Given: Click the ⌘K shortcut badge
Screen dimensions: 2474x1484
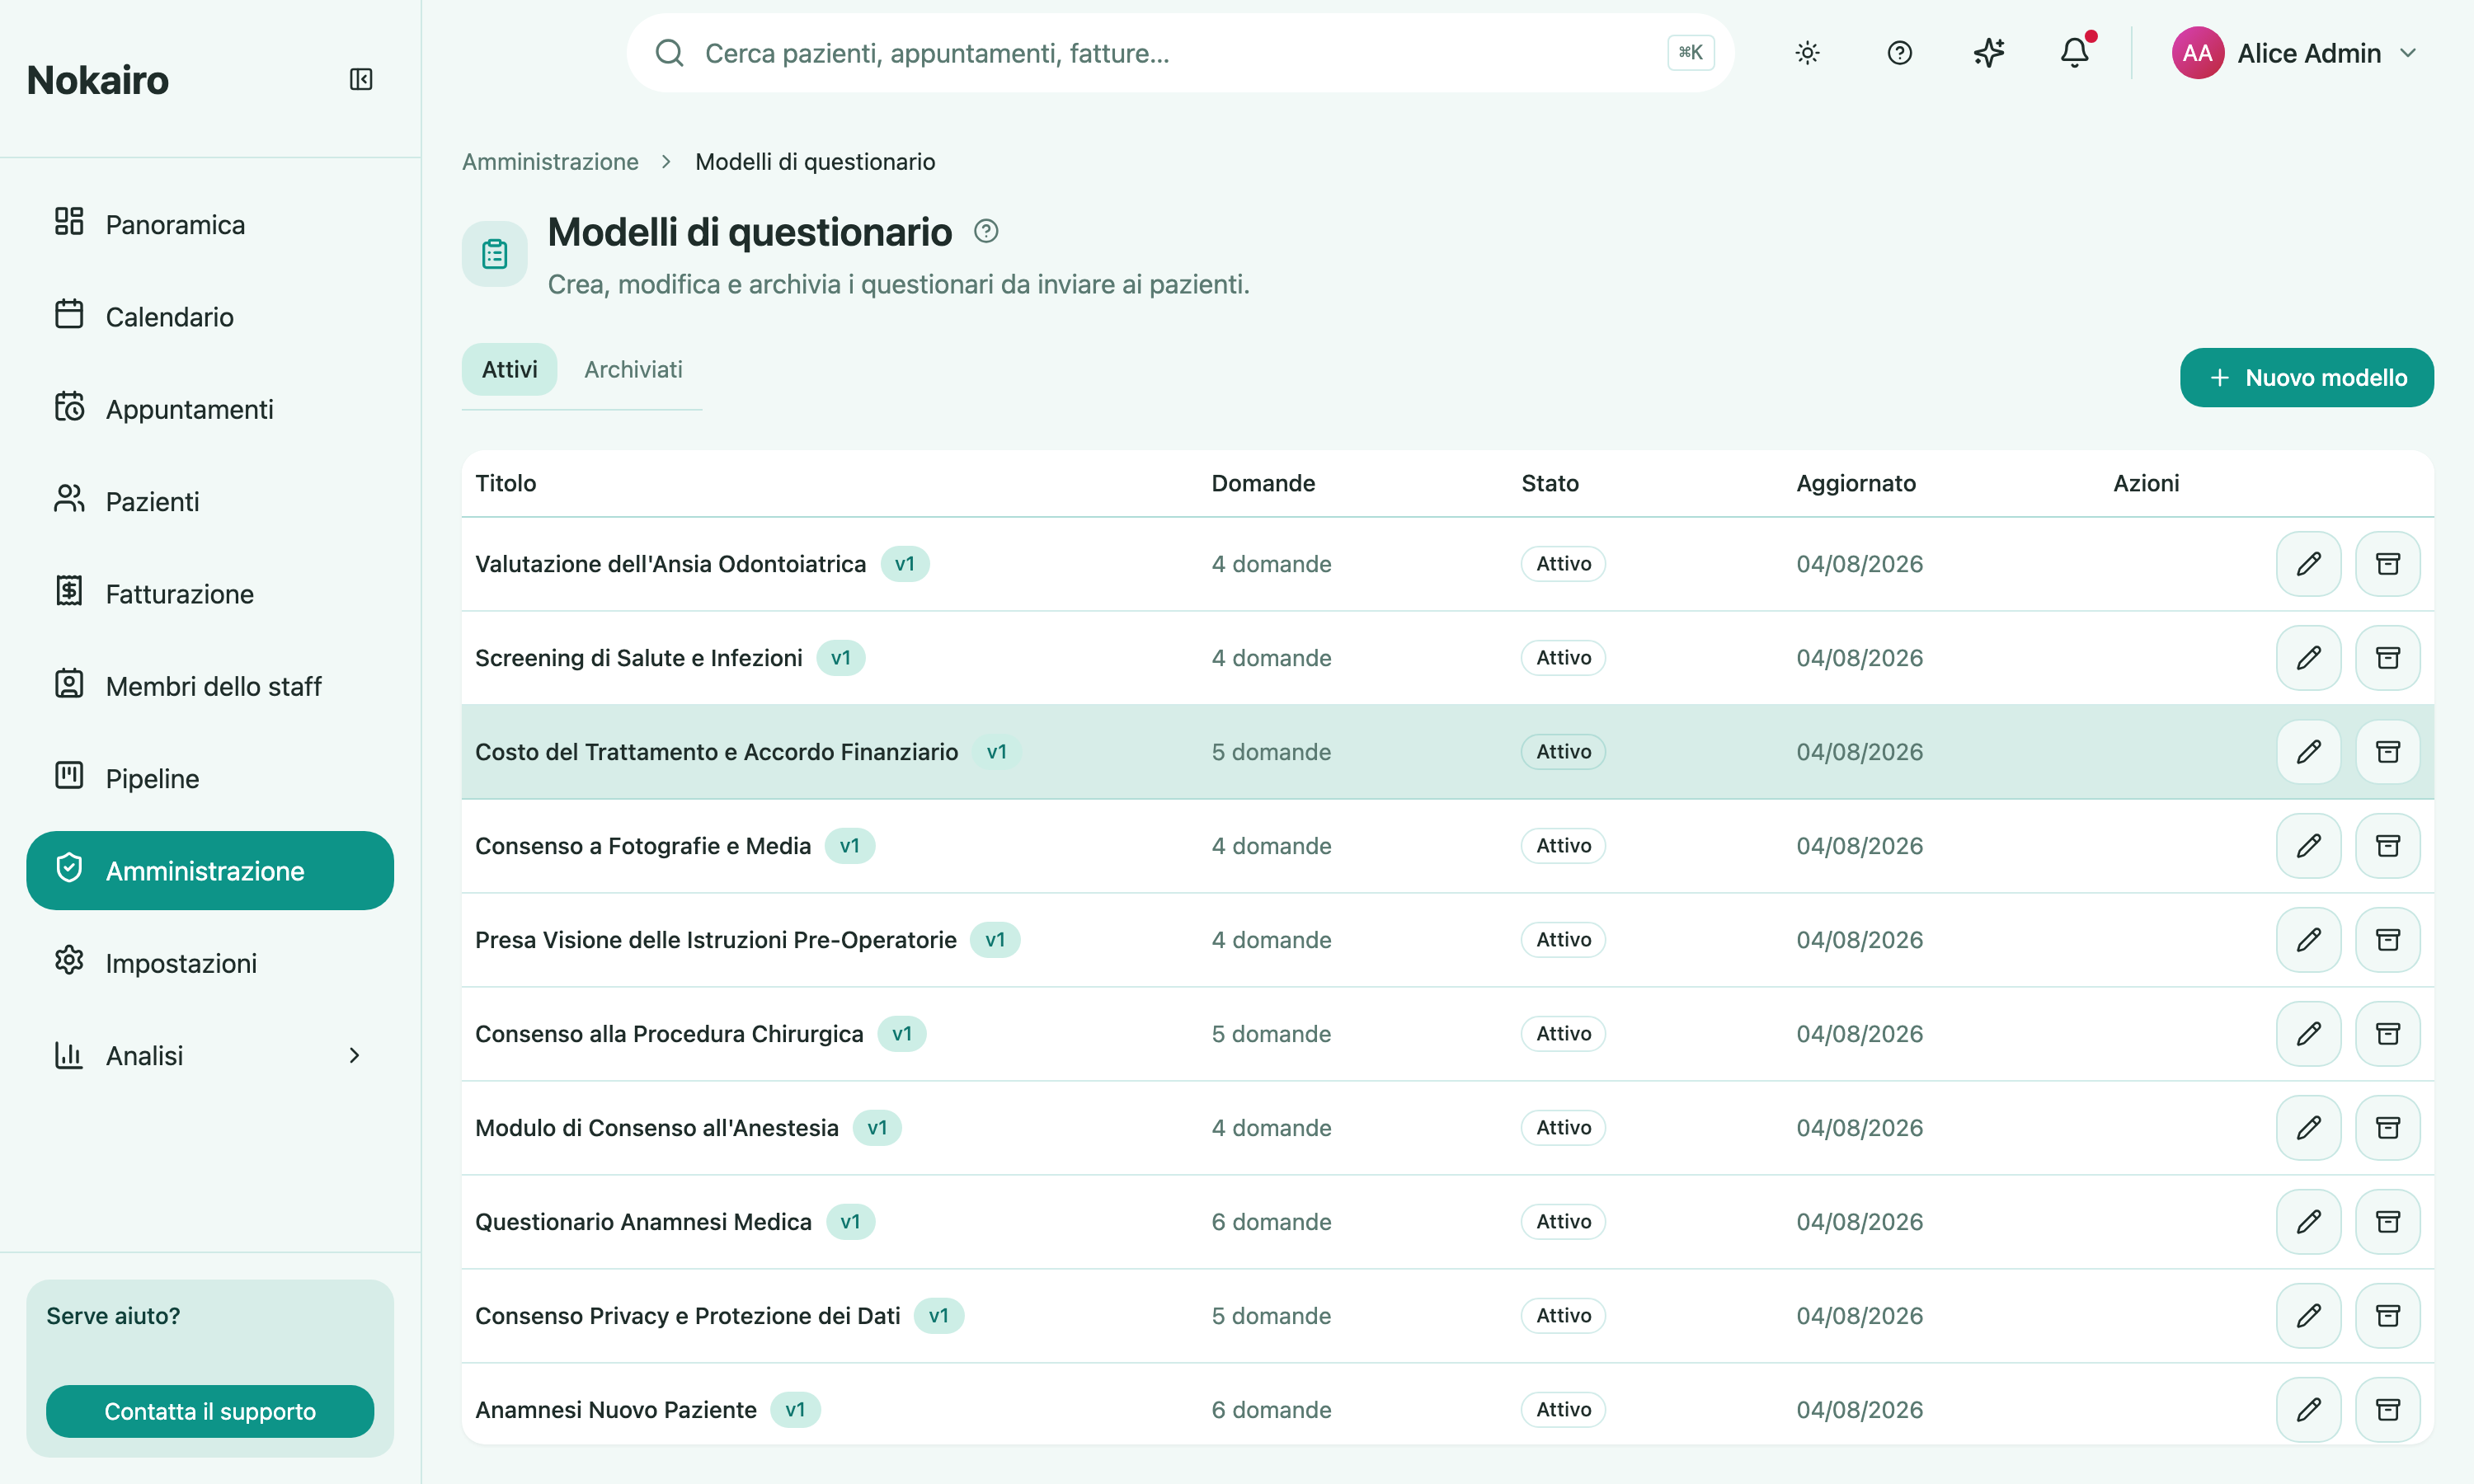Looking at the screenshot, I should click(x=1690, y=53).
